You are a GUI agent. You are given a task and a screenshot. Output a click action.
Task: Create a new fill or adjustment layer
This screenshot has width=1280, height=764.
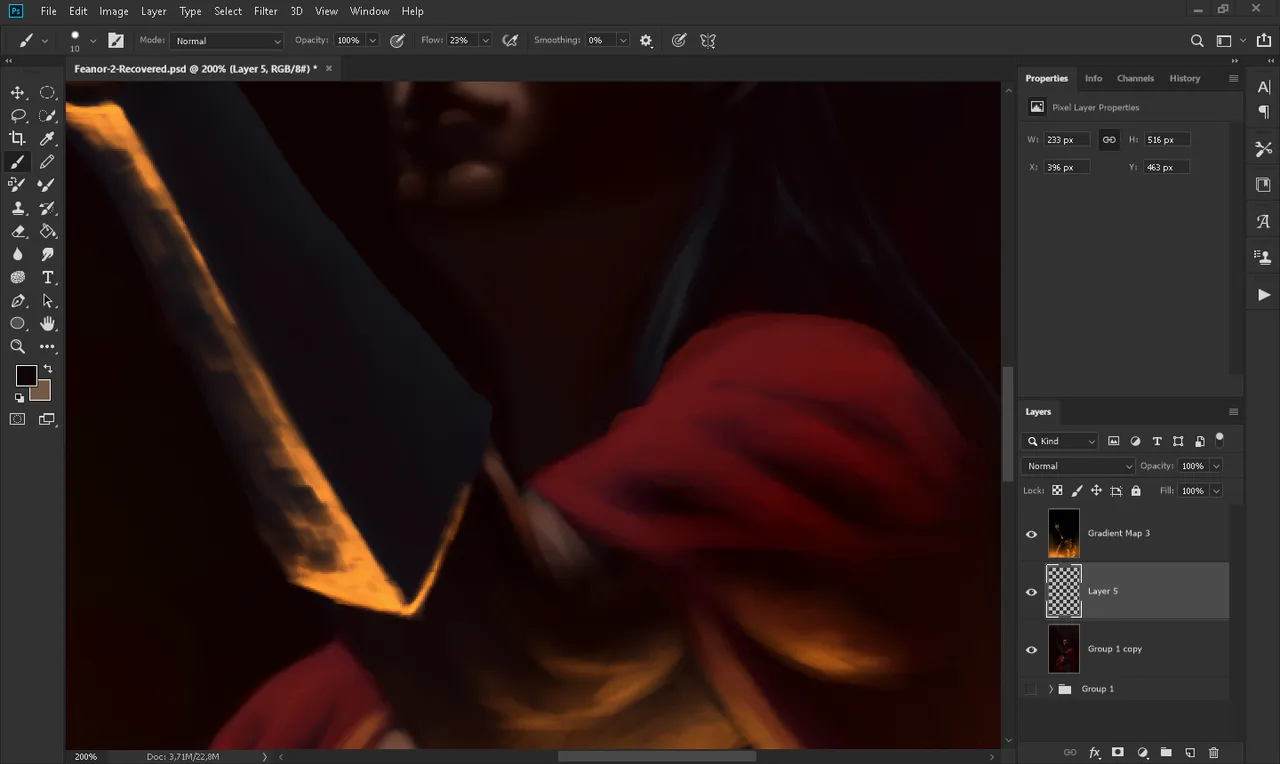(x=1142, y=752)
